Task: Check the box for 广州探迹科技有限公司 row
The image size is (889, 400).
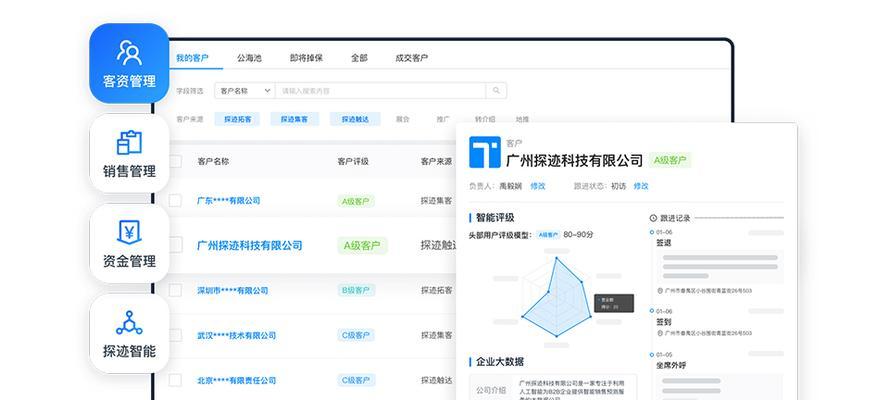Action: click(175, 245)
